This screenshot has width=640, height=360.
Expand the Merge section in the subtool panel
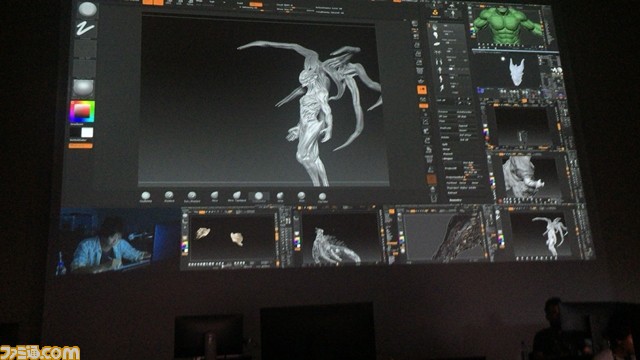[x=445, y=149]
